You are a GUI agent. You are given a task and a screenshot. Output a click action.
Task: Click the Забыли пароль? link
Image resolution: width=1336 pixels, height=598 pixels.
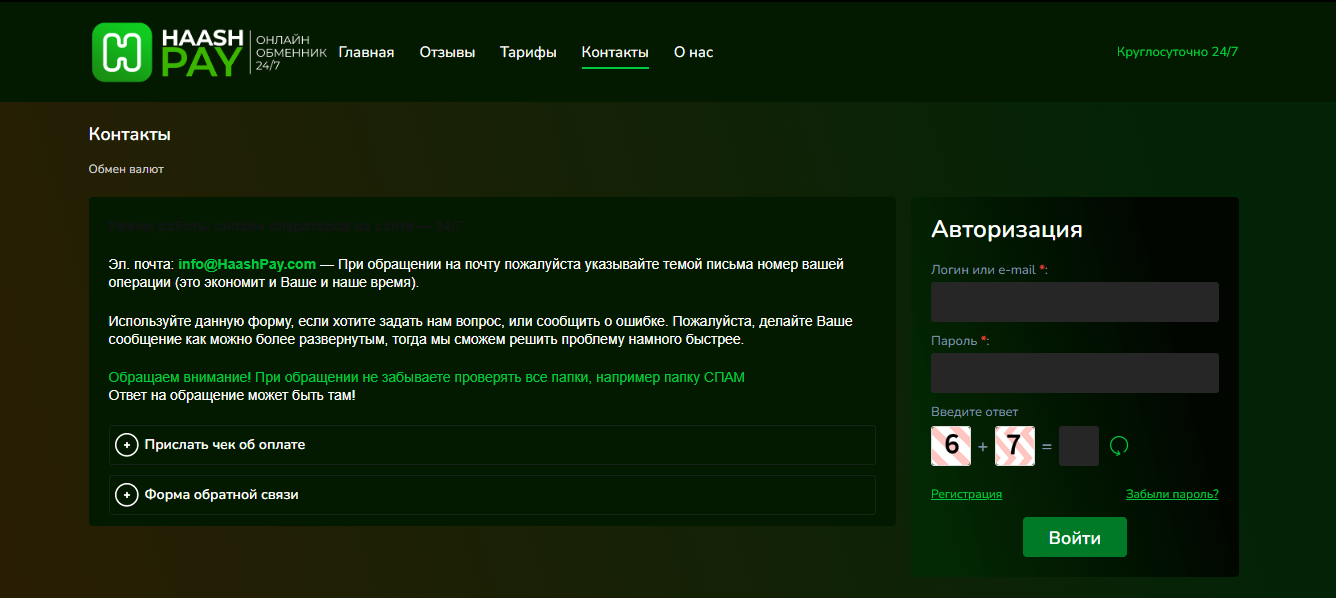[1172, 494]
